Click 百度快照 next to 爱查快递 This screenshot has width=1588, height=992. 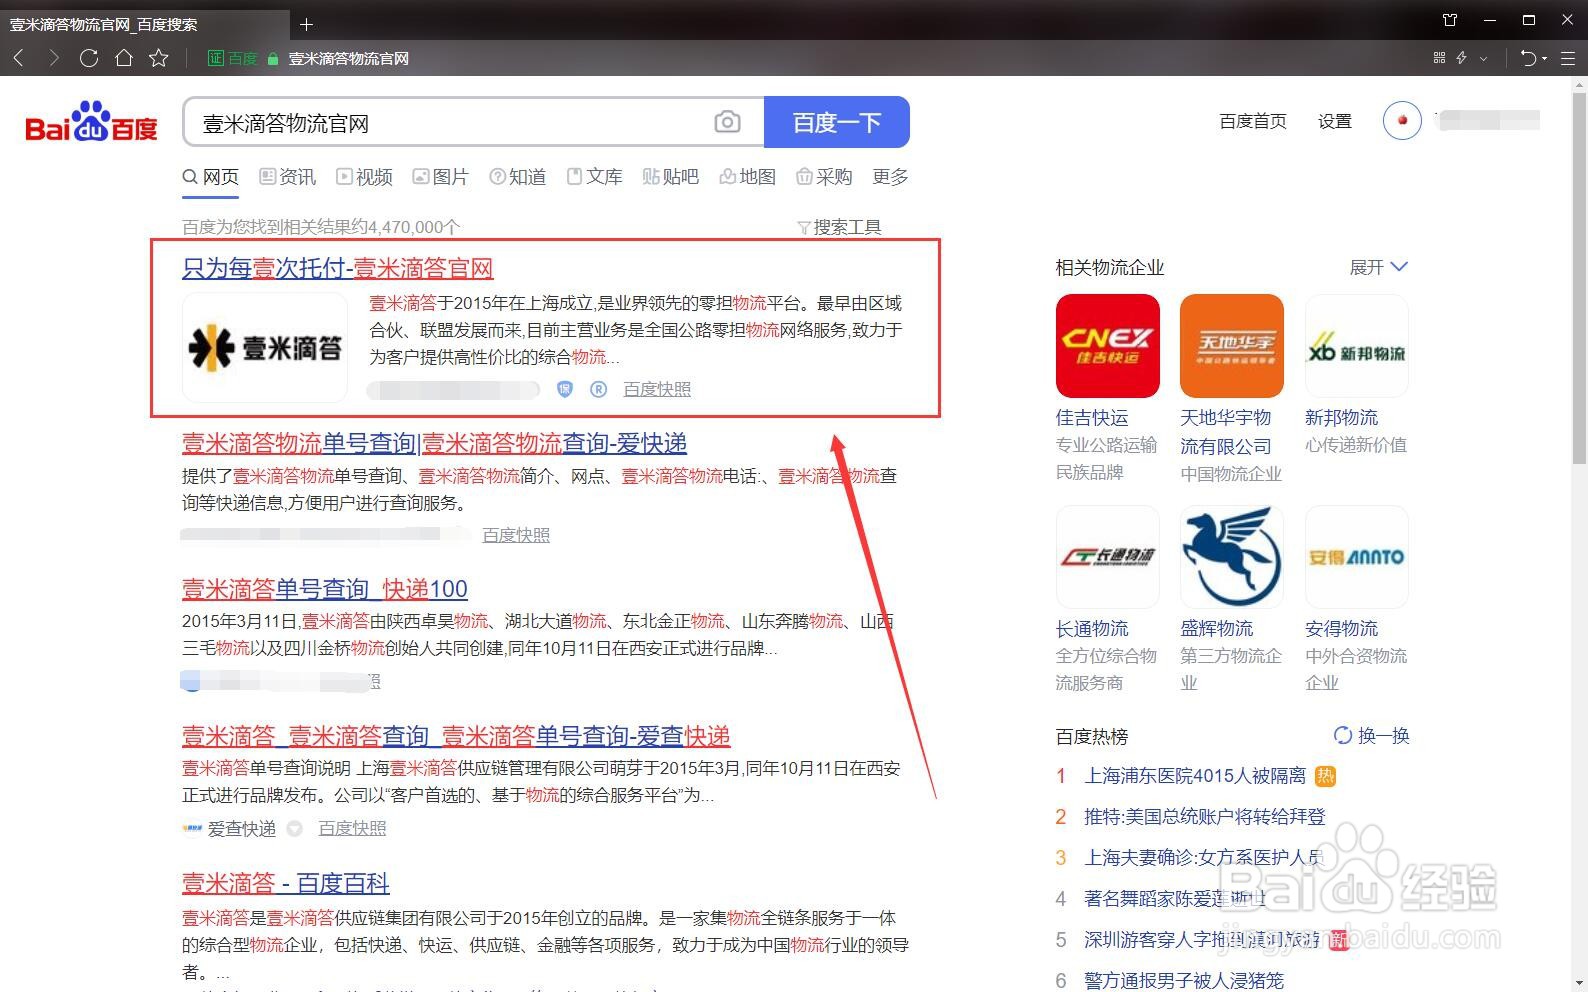point(352,828)
